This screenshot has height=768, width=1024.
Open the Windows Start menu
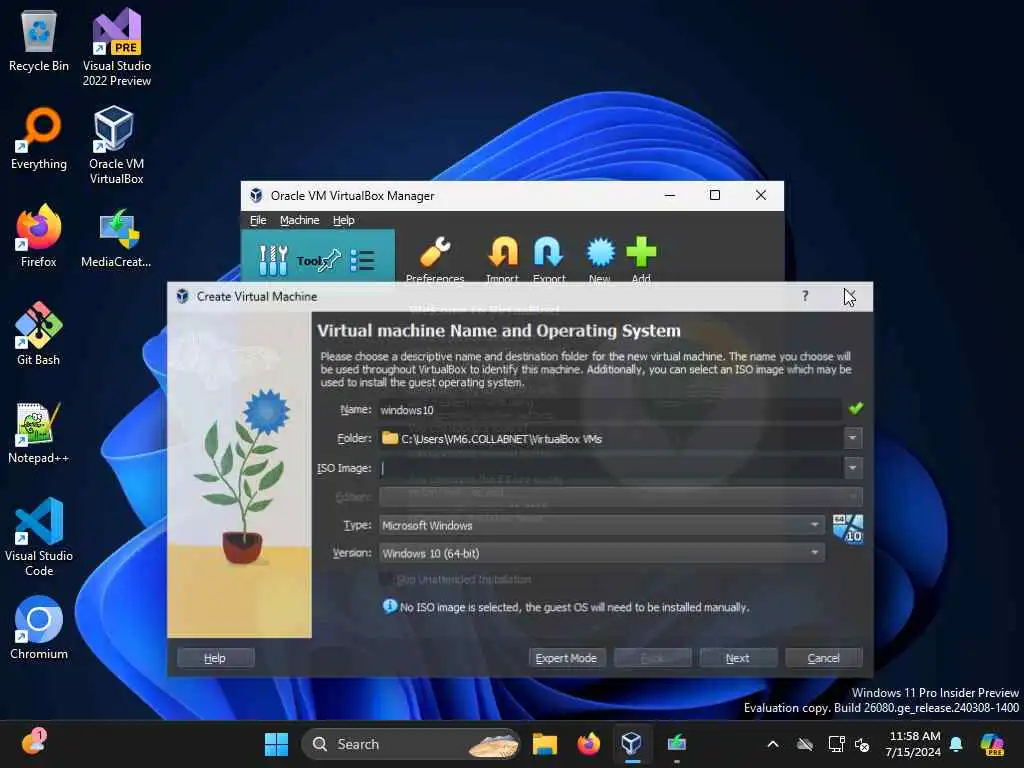(x=276, y=744)
